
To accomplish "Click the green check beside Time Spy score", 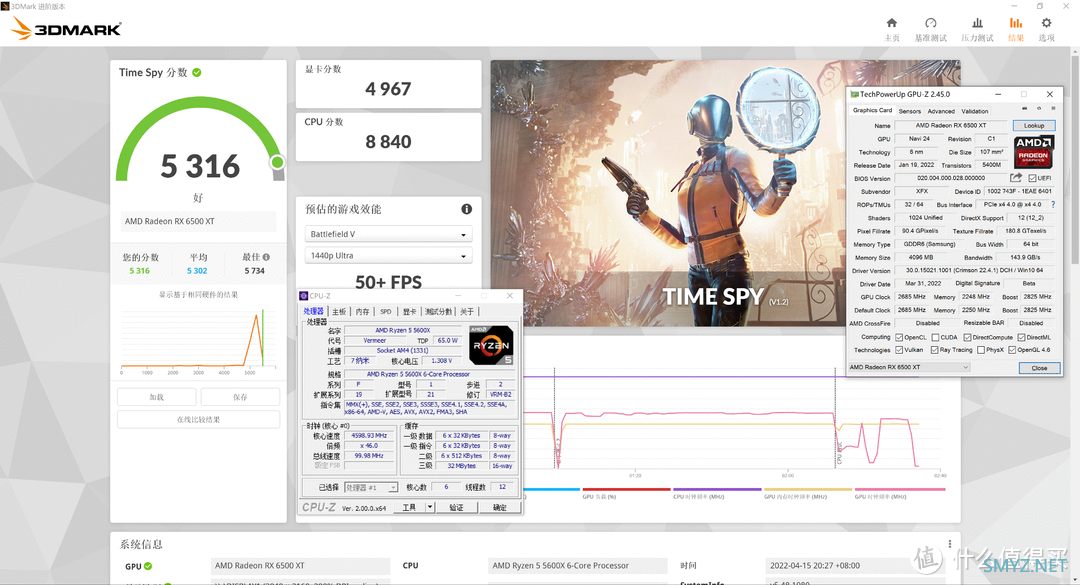I will (197, 72).
